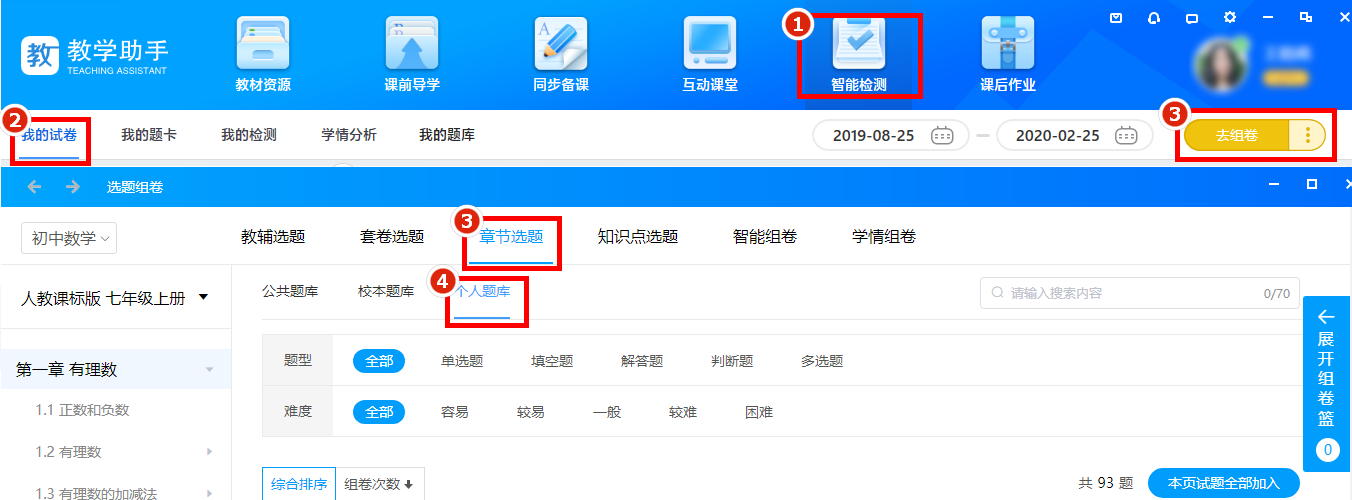Switch to 学情分析 tab
Viewport: 1352px width, 500px height.
[x=348, y=136]
